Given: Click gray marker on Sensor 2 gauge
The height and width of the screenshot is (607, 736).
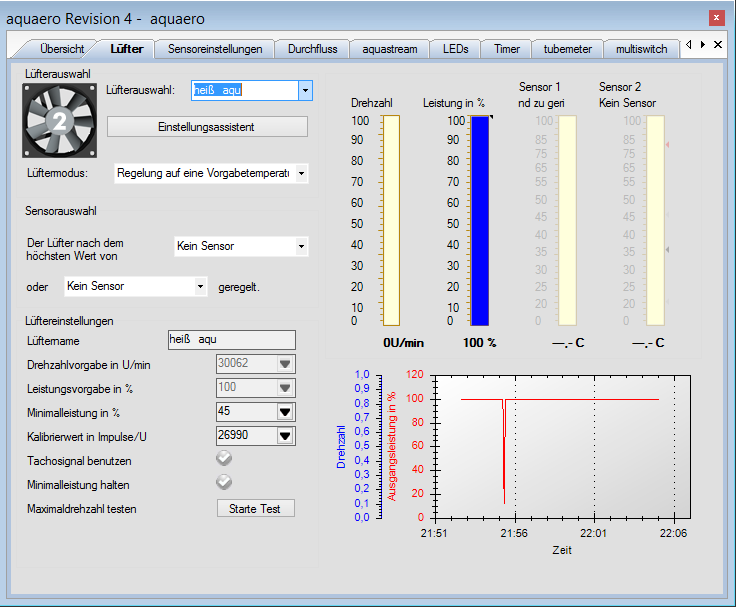Looking at the screenshot, I should click(x=669, y=248).
